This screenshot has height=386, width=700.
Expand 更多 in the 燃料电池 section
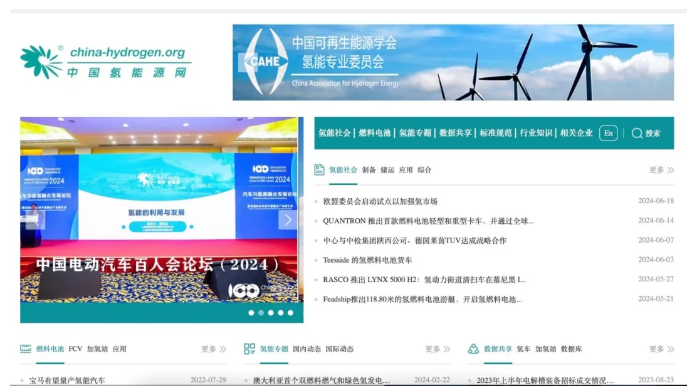click(213, 349)
